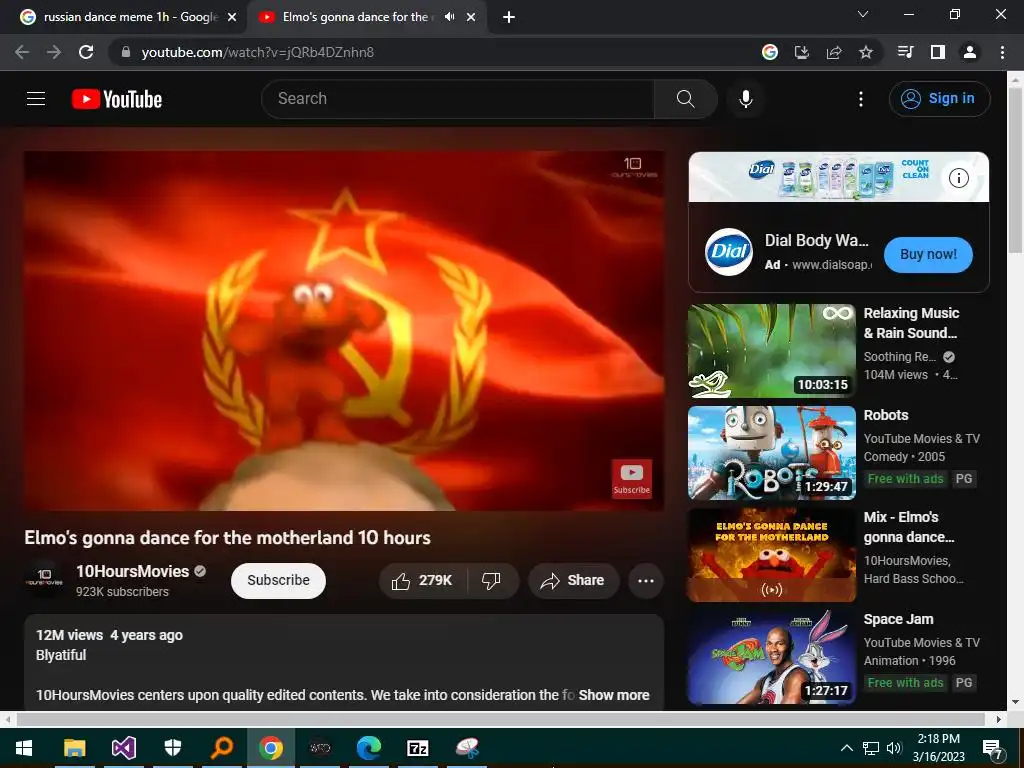Bookmark this page with star

pyautogui.click(x=865, y=52)
